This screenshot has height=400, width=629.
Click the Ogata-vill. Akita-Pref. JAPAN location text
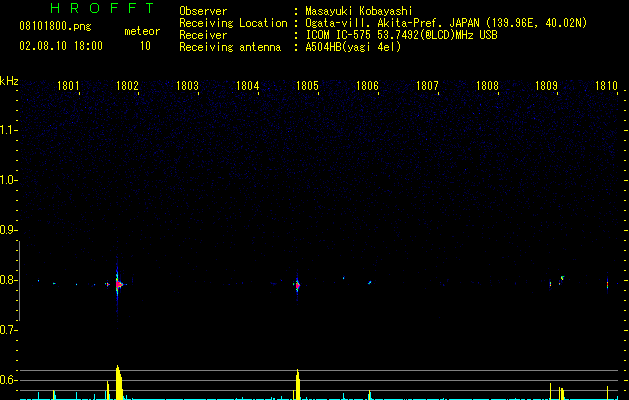coord(446,23)
